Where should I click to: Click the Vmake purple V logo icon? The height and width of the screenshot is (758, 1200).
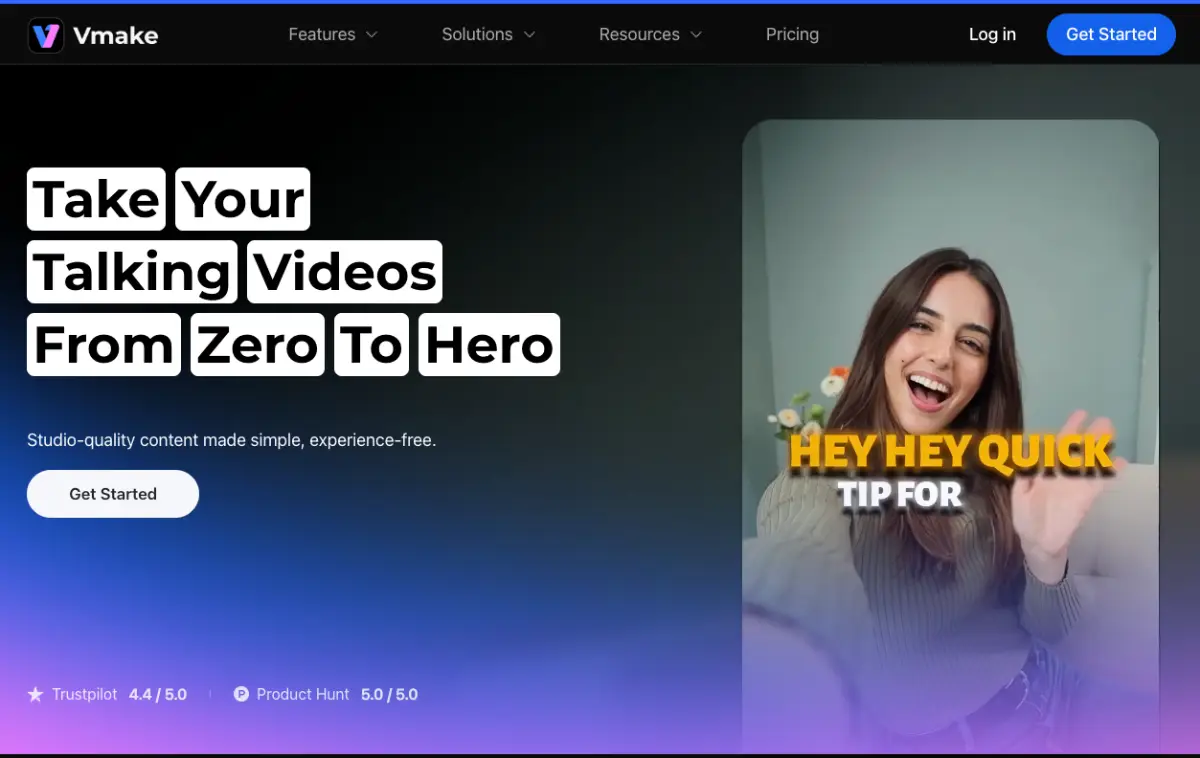46,35
